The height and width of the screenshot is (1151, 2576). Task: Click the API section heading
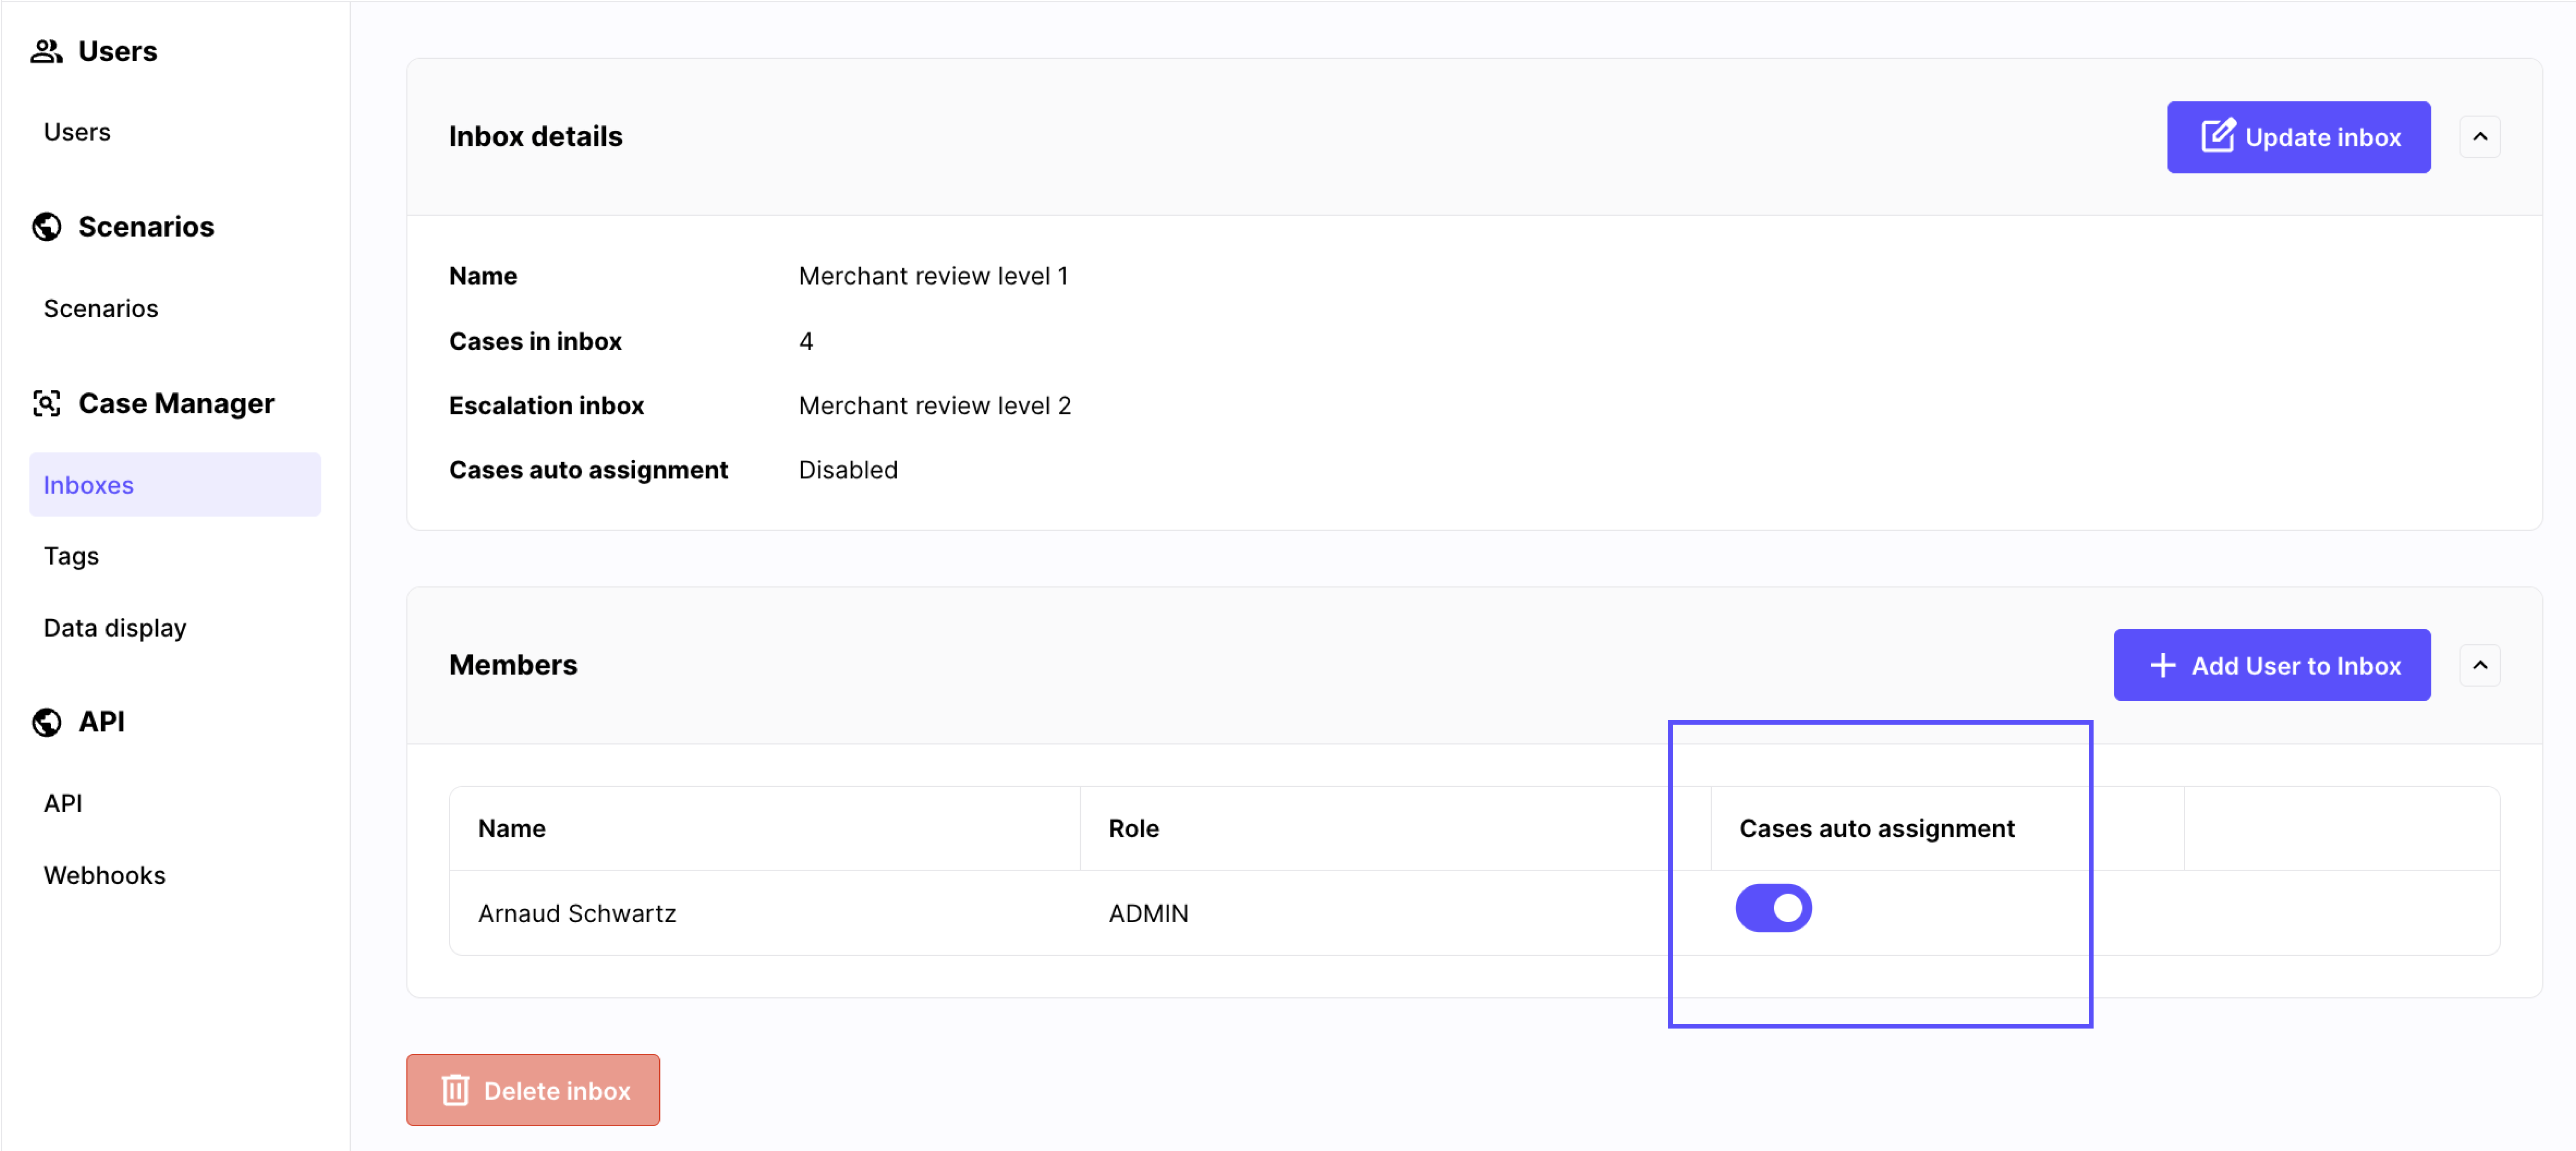[x=102, y=721]
